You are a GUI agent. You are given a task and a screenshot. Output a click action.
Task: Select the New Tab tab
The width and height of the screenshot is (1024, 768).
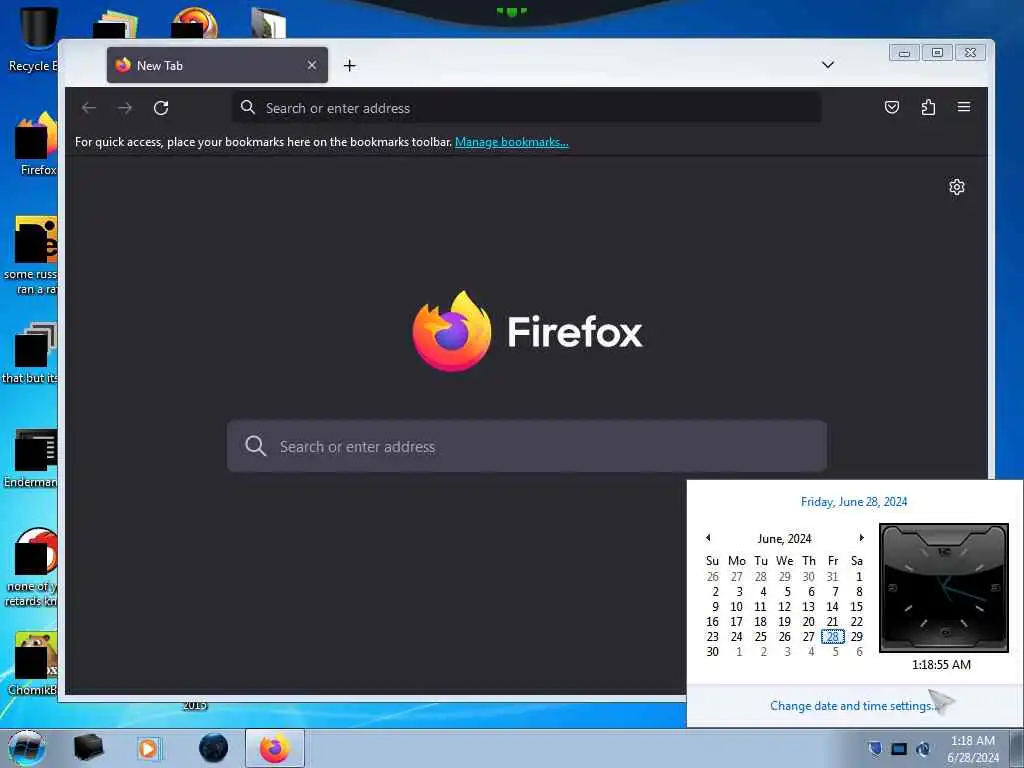pyautogui.click(x=217, y=65)
